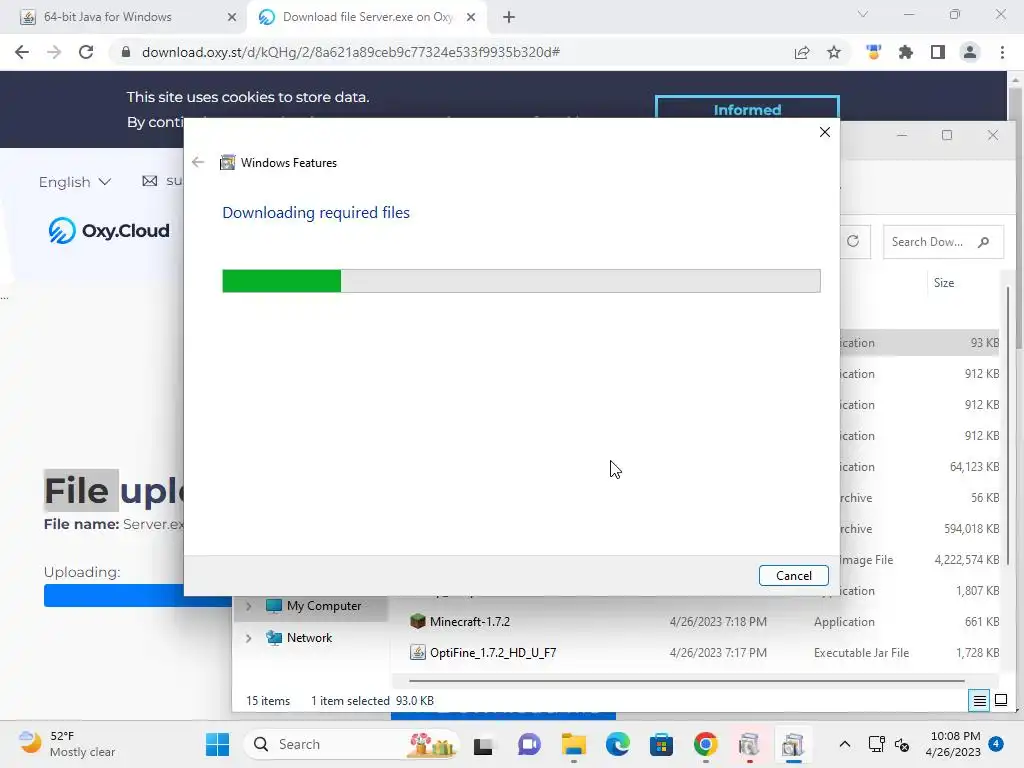1024x768 pixels.
Task: Open the tab search chevron in Chrome
Action: (863, 14)
